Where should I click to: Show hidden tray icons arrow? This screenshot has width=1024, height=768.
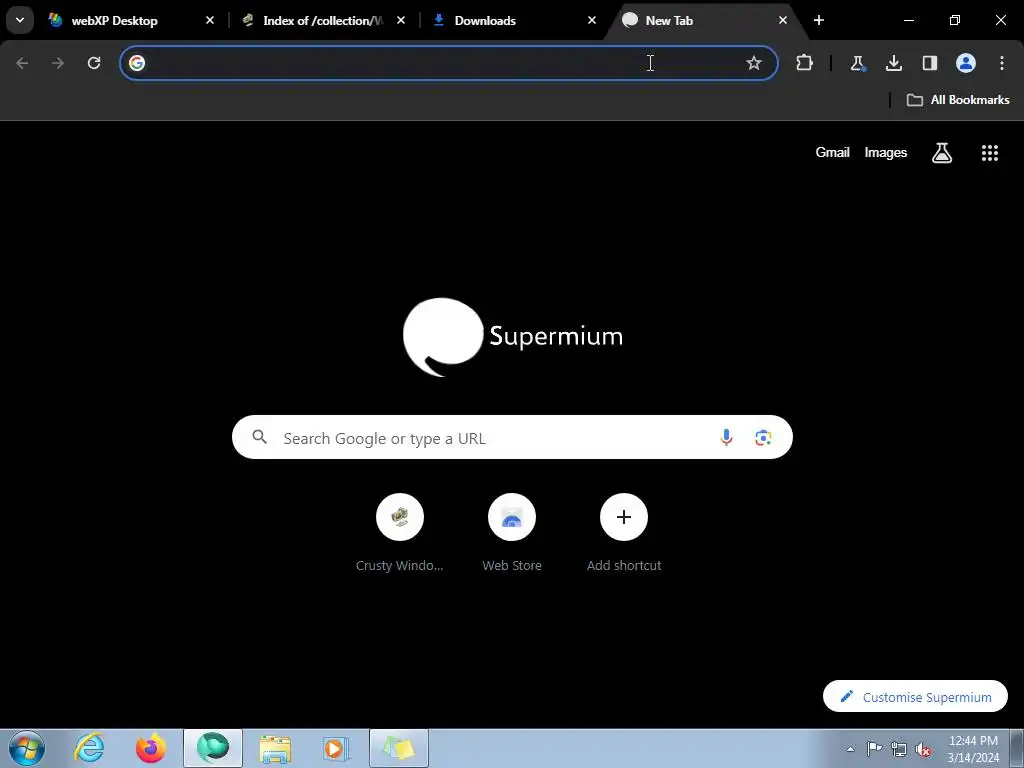[x=850, y=749]
